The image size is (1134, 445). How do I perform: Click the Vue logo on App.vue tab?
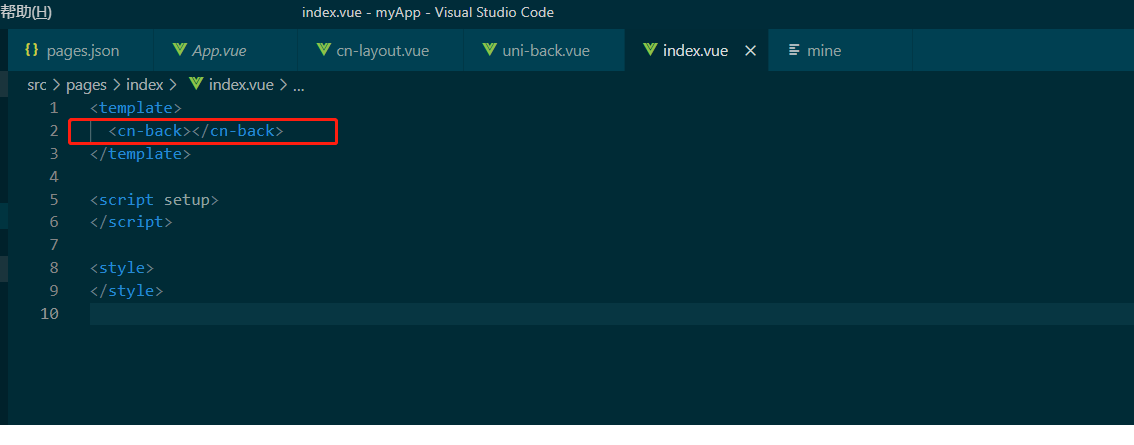point(180,50)
